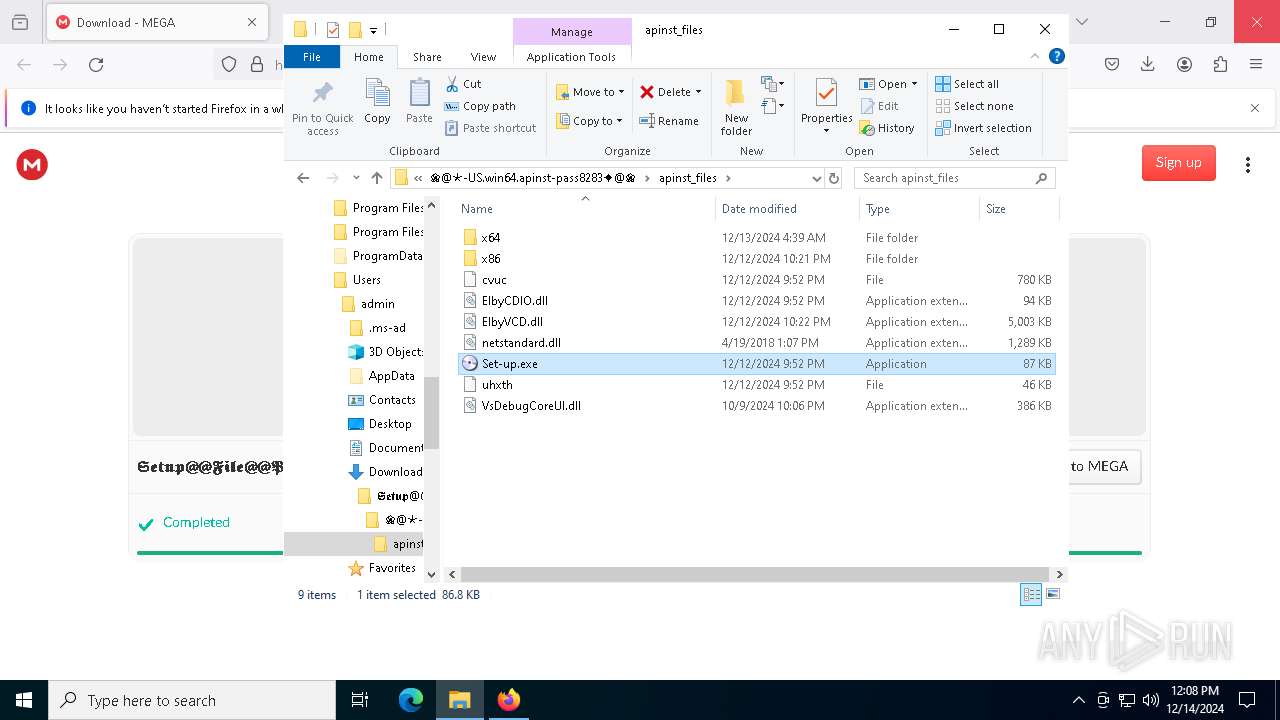Click the Copy ribbon button

tap(377, 102)
